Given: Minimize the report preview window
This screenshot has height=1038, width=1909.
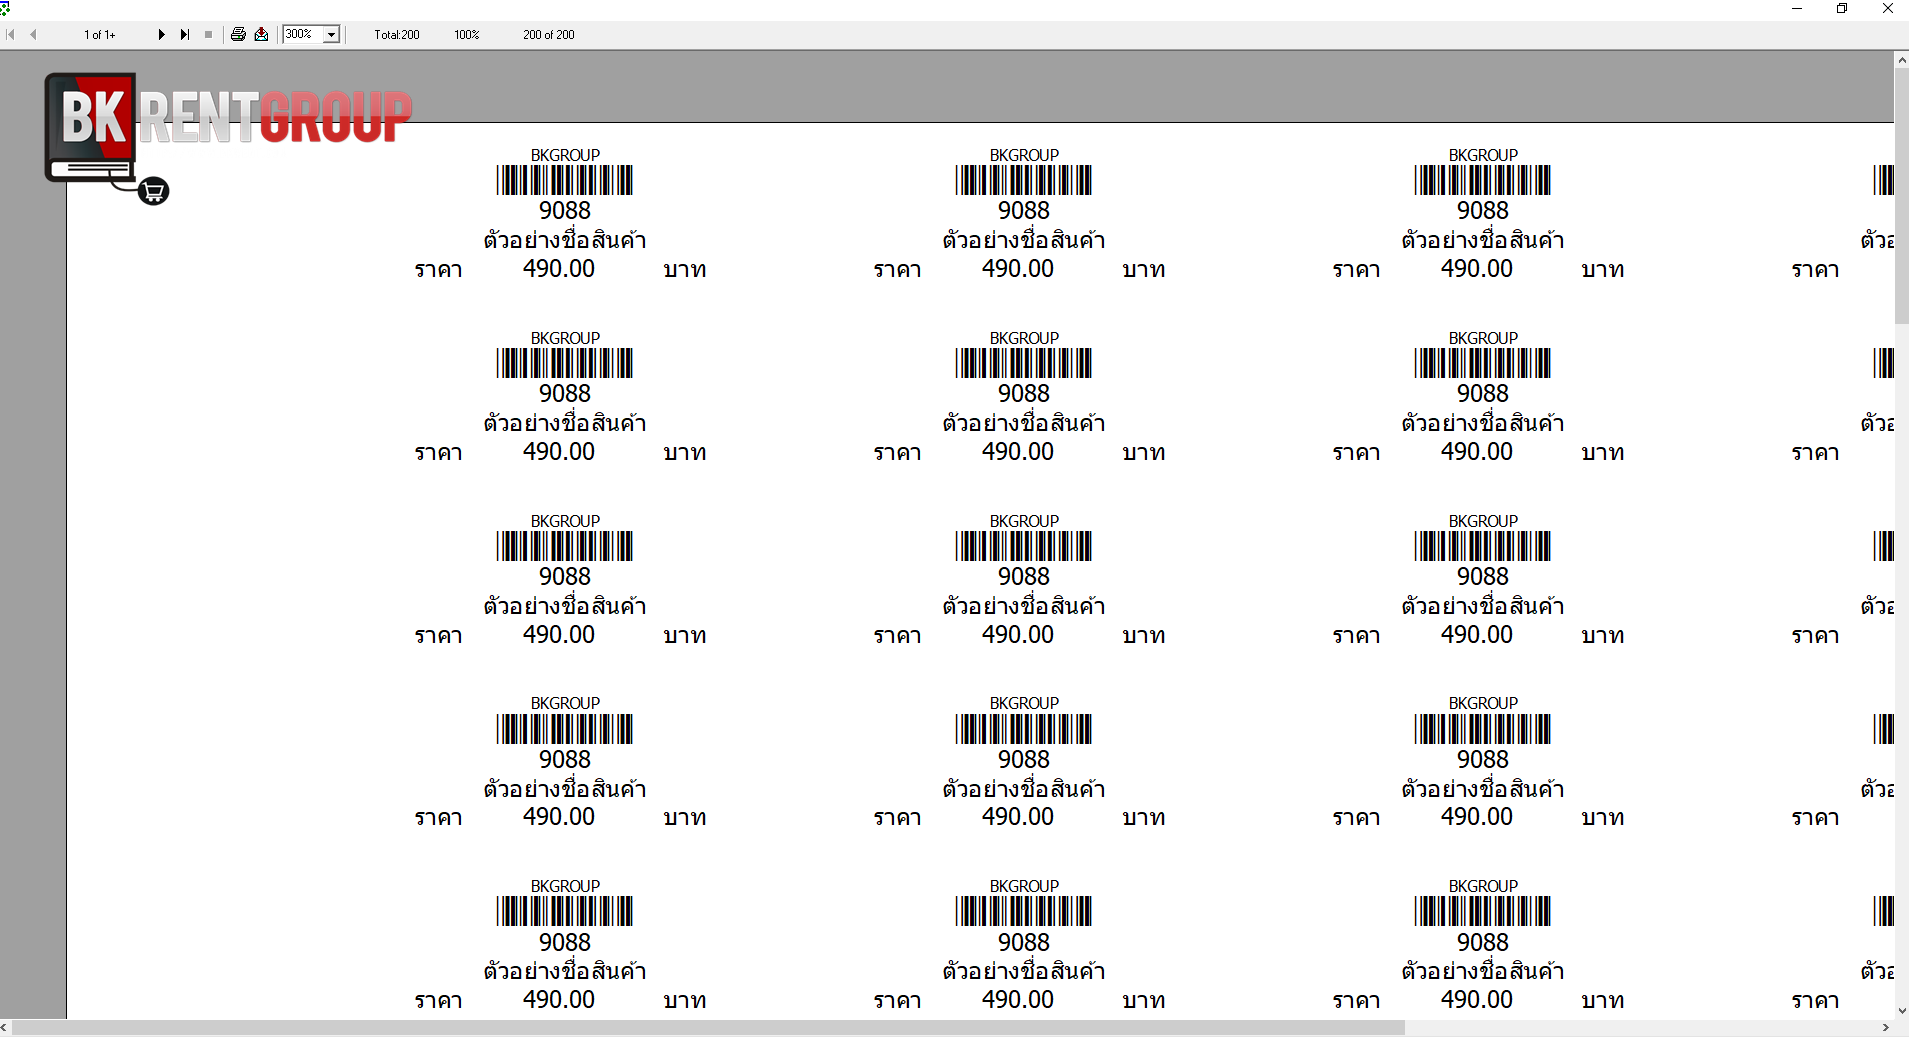Looking at the screenshot, I should (x=1797, y=8).
